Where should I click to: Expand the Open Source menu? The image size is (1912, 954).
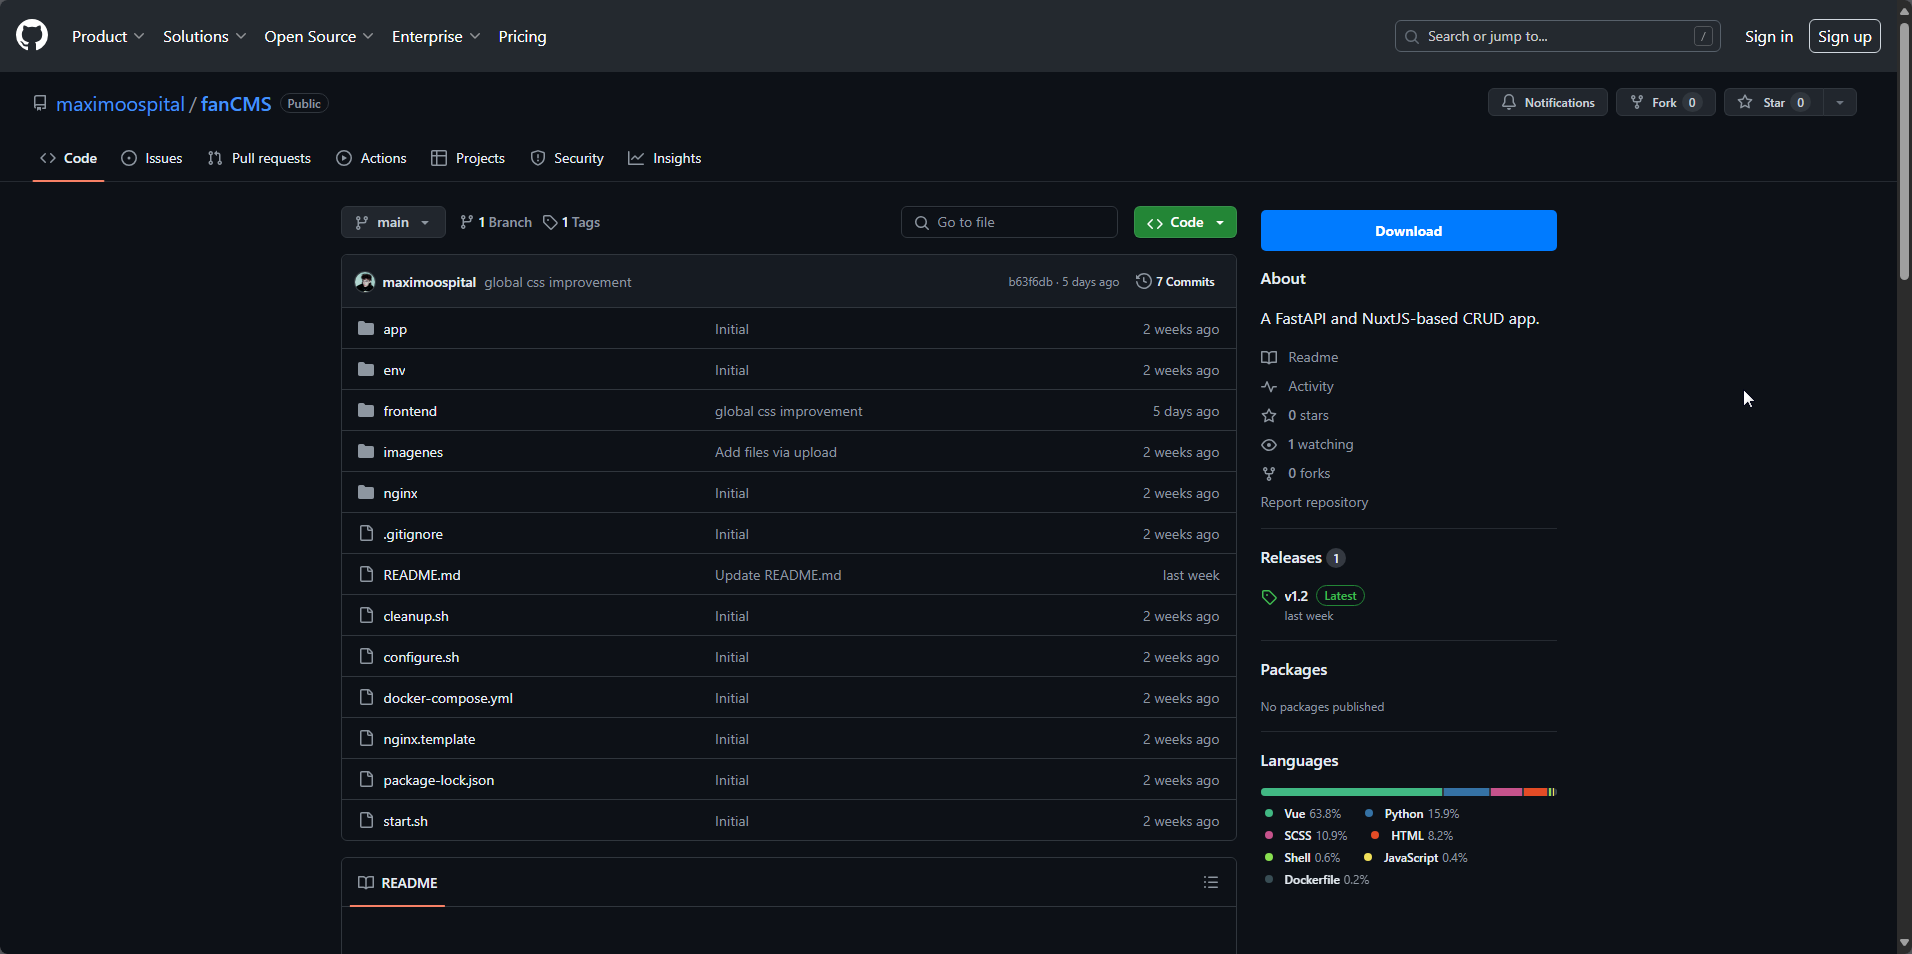pos(319,36)
